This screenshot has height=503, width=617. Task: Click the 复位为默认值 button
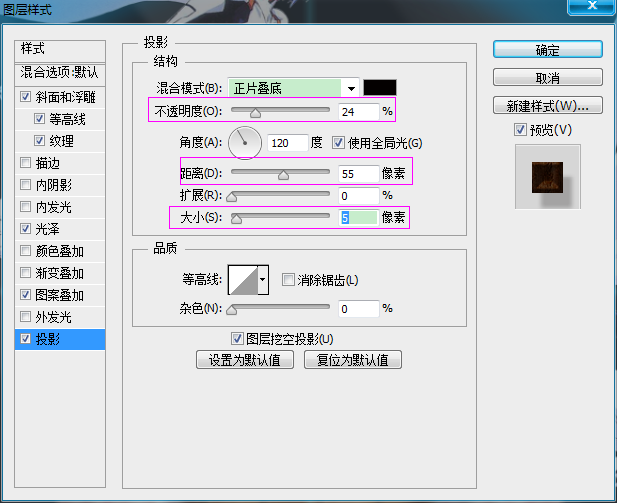(353, 360)
